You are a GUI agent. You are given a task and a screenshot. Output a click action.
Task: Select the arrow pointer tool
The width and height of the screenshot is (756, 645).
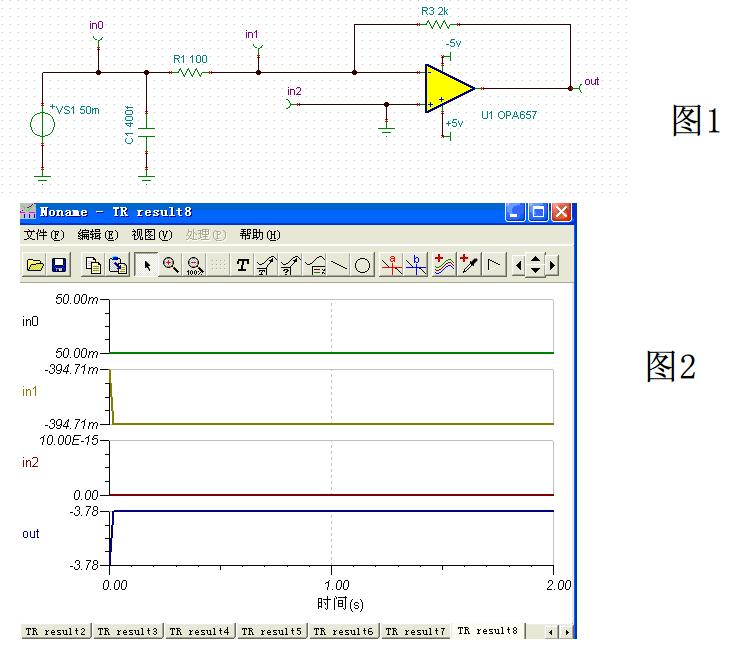pos(146,265)
